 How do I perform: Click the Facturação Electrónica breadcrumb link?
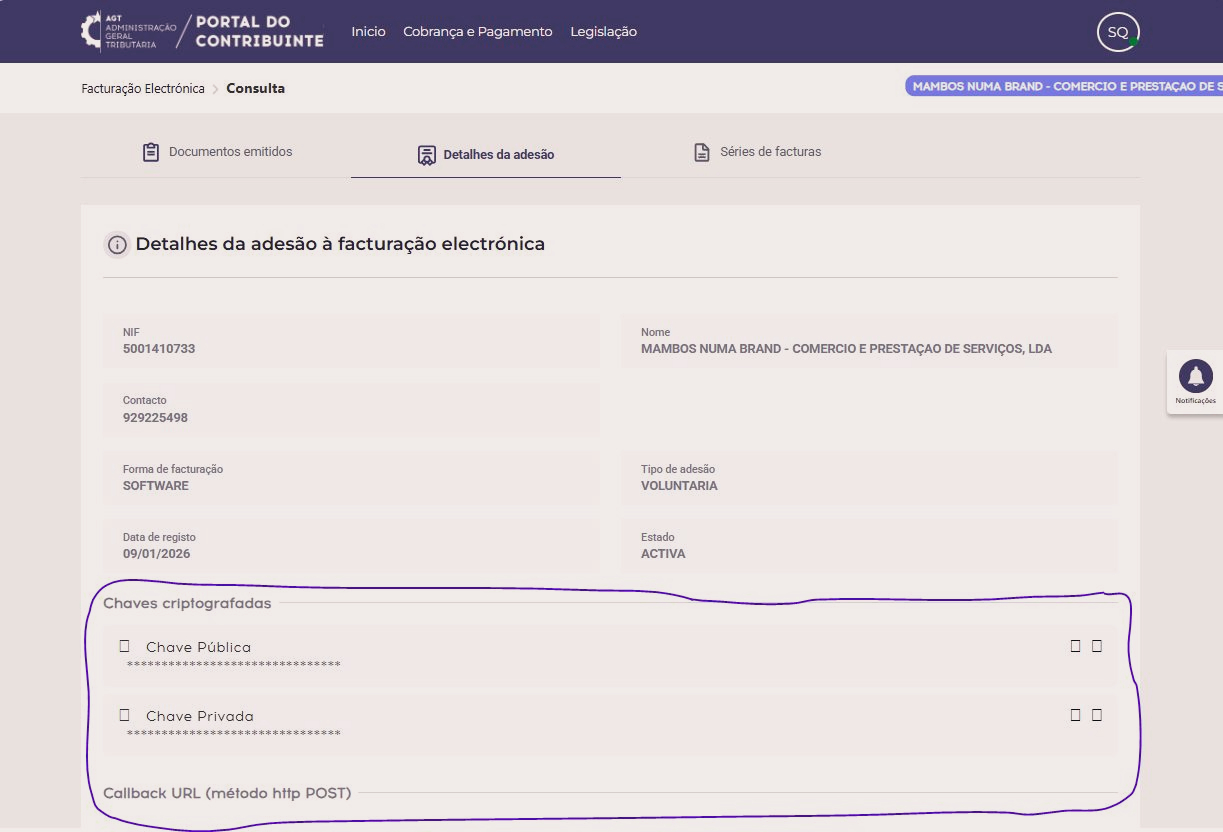[143, 89]
